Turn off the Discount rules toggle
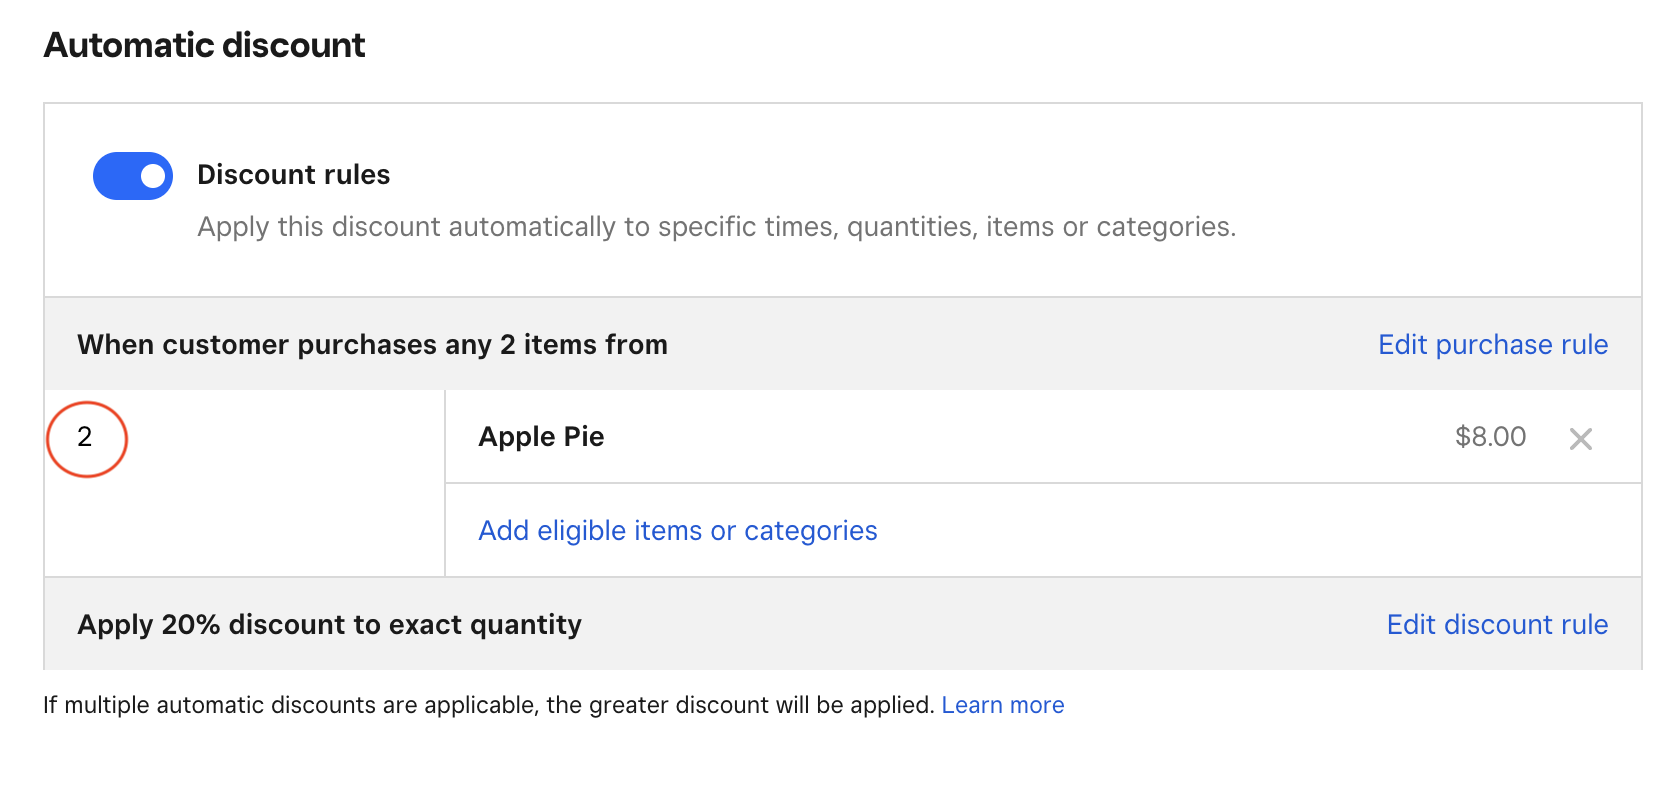This screenshot has height=786, width=1676. (x=133, y=176)
